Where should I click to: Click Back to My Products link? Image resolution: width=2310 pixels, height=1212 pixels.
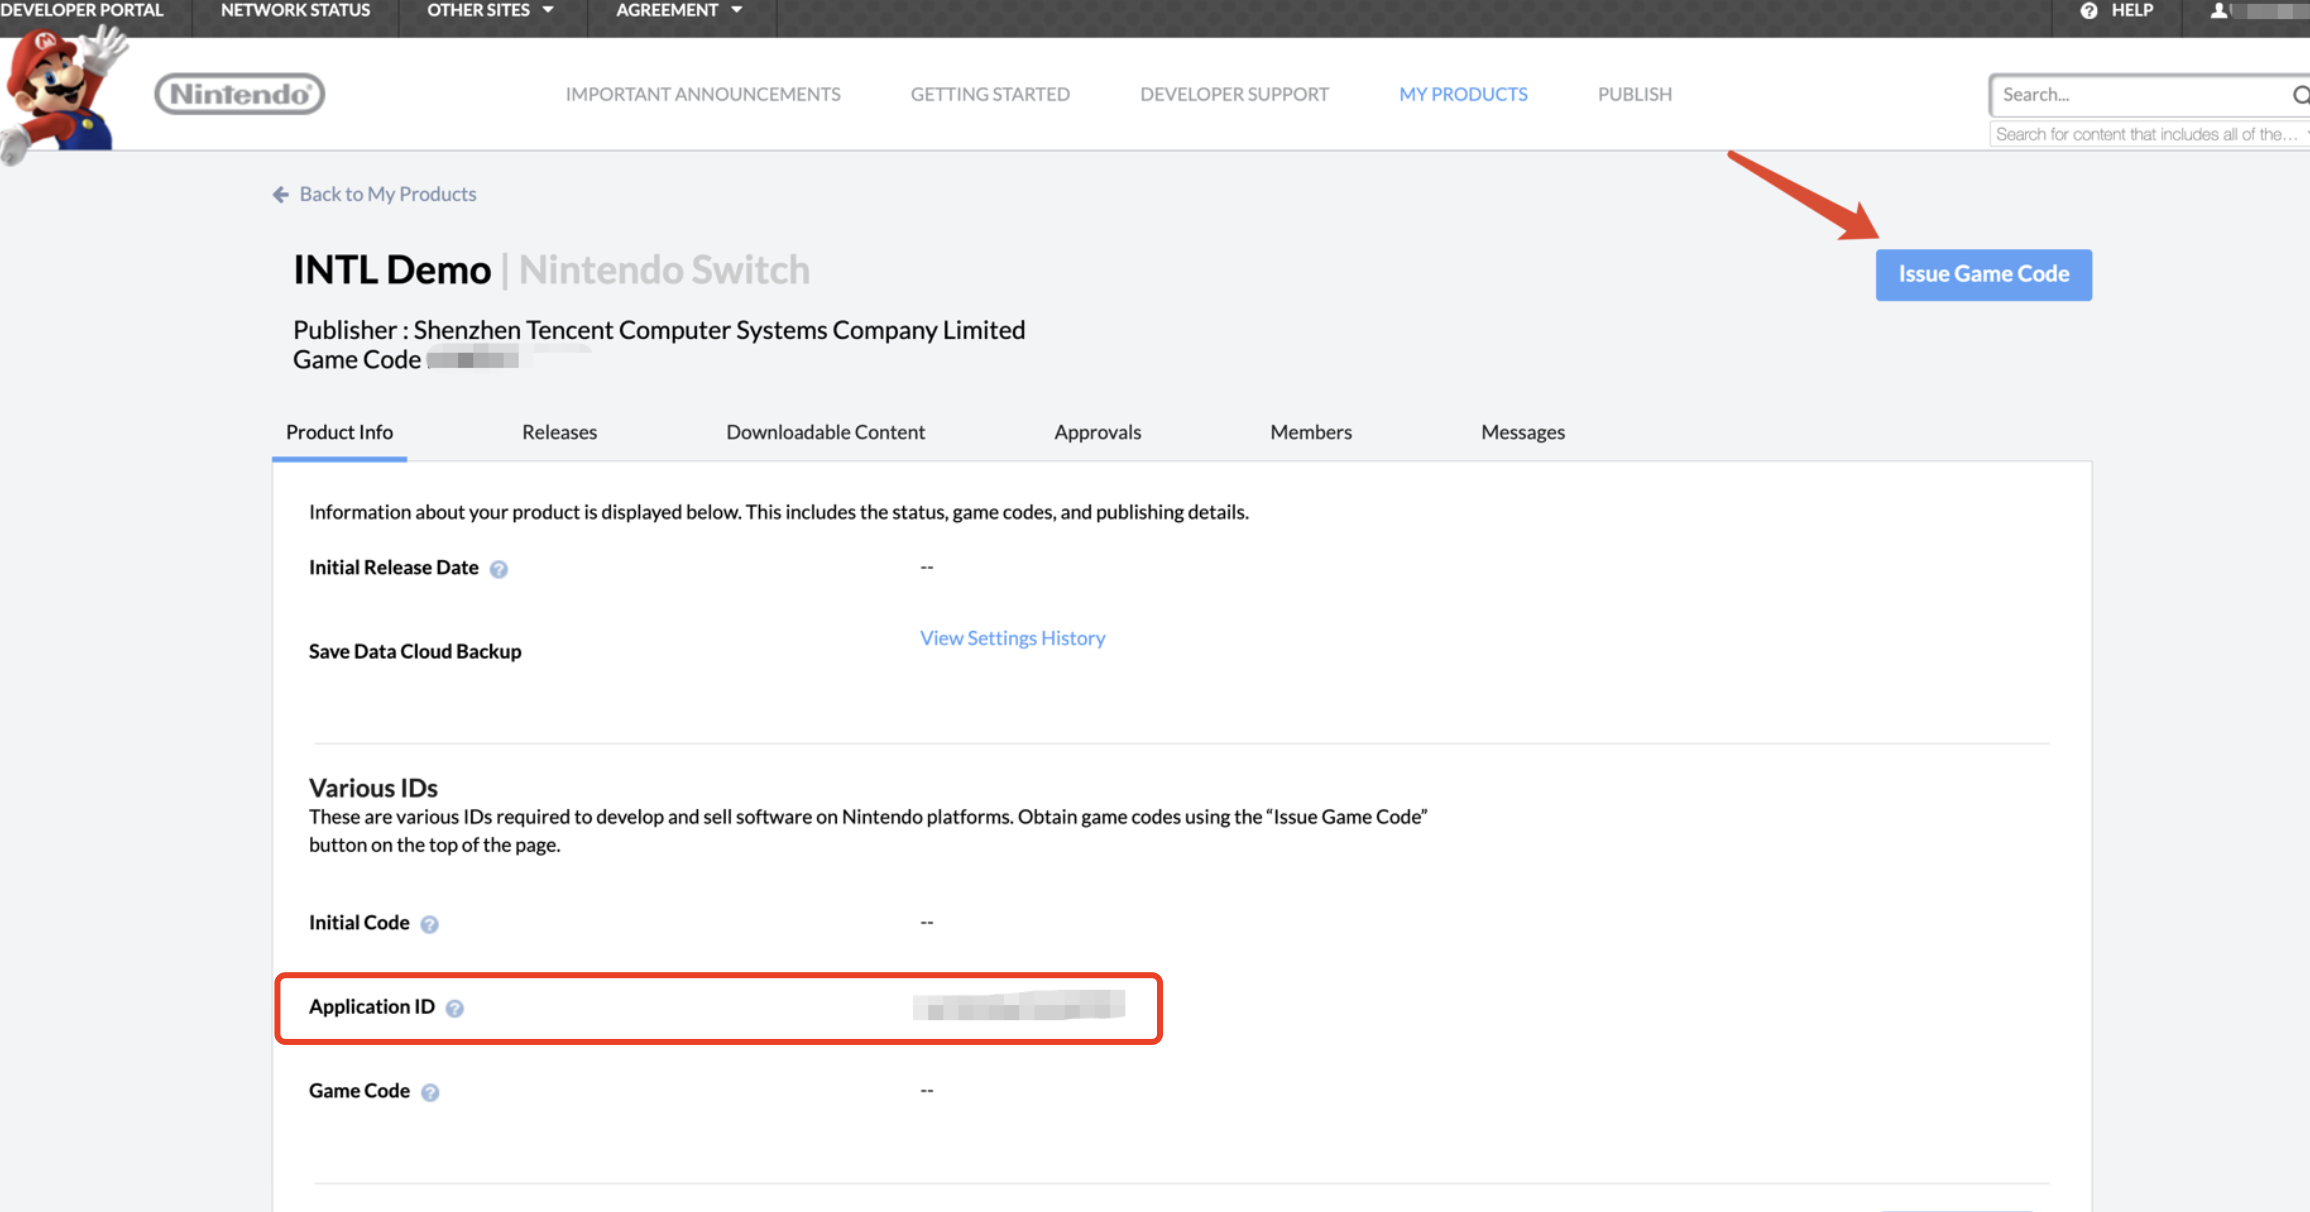374,193
